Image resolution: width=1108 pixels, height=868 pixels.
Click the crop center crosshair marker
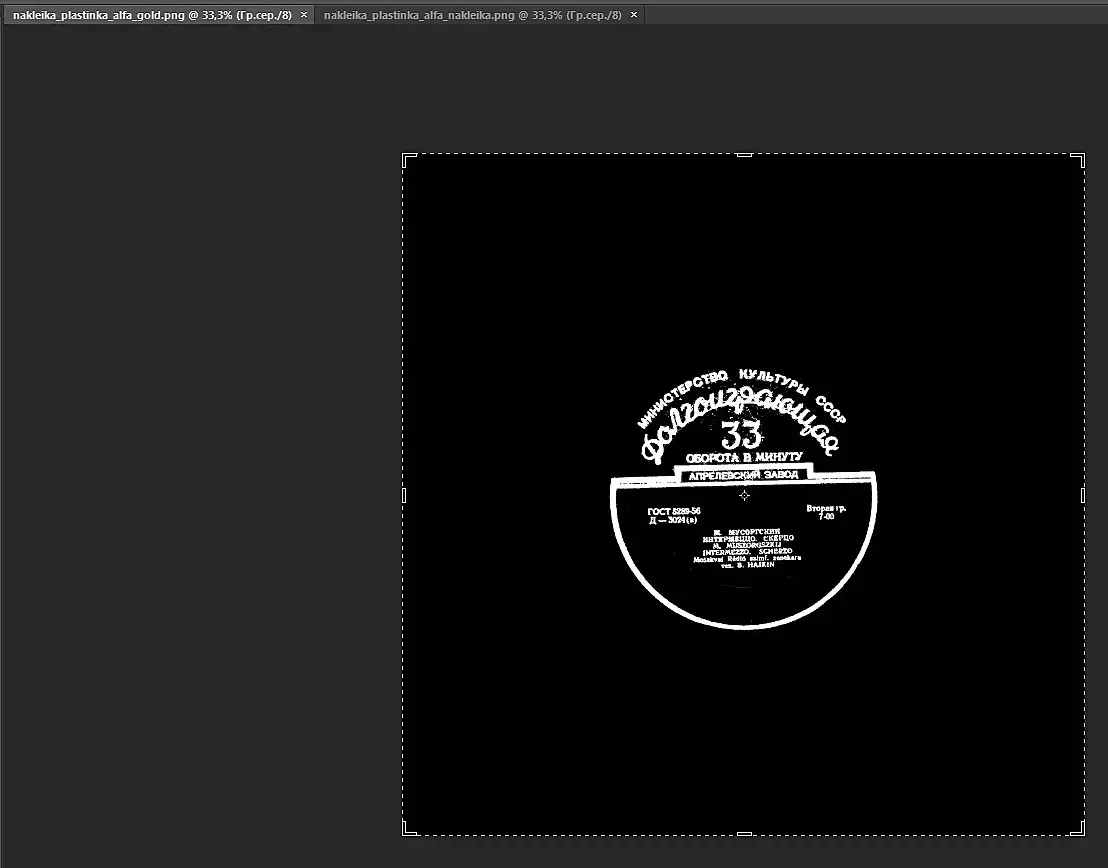click(x=744, y=495)
